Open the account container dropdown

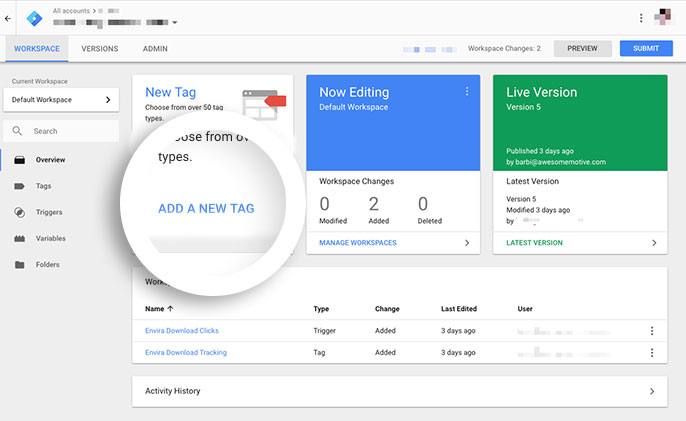tap(175, 23)
